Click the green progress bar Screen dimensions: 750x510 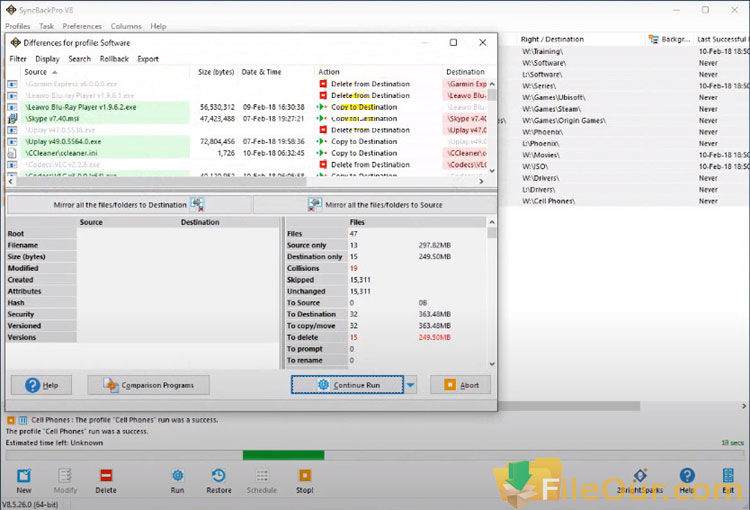[x=283, y=455]
